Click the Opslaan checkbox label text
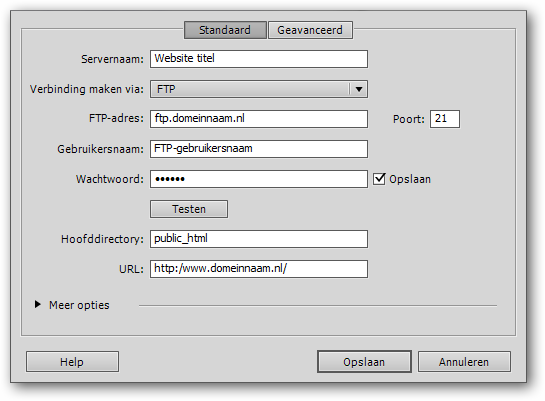This screenshot has width=545, height=401. coord(410,179)
